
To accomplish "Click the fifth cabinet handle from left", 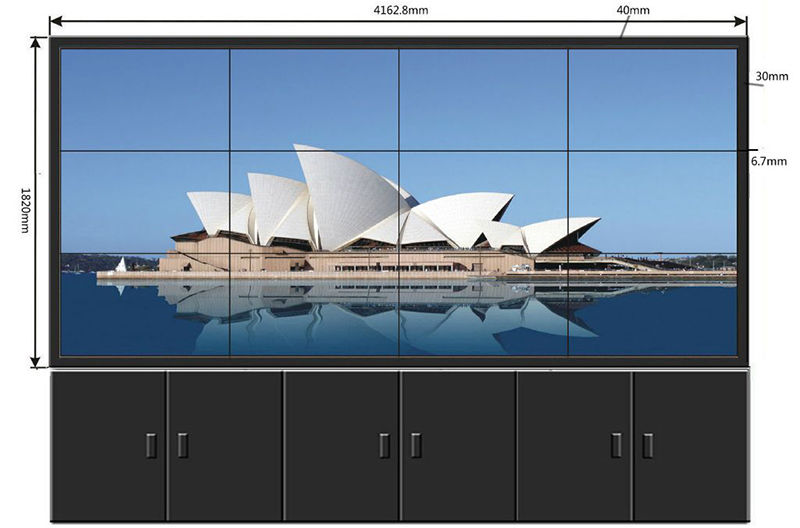I will click(616, 445).
